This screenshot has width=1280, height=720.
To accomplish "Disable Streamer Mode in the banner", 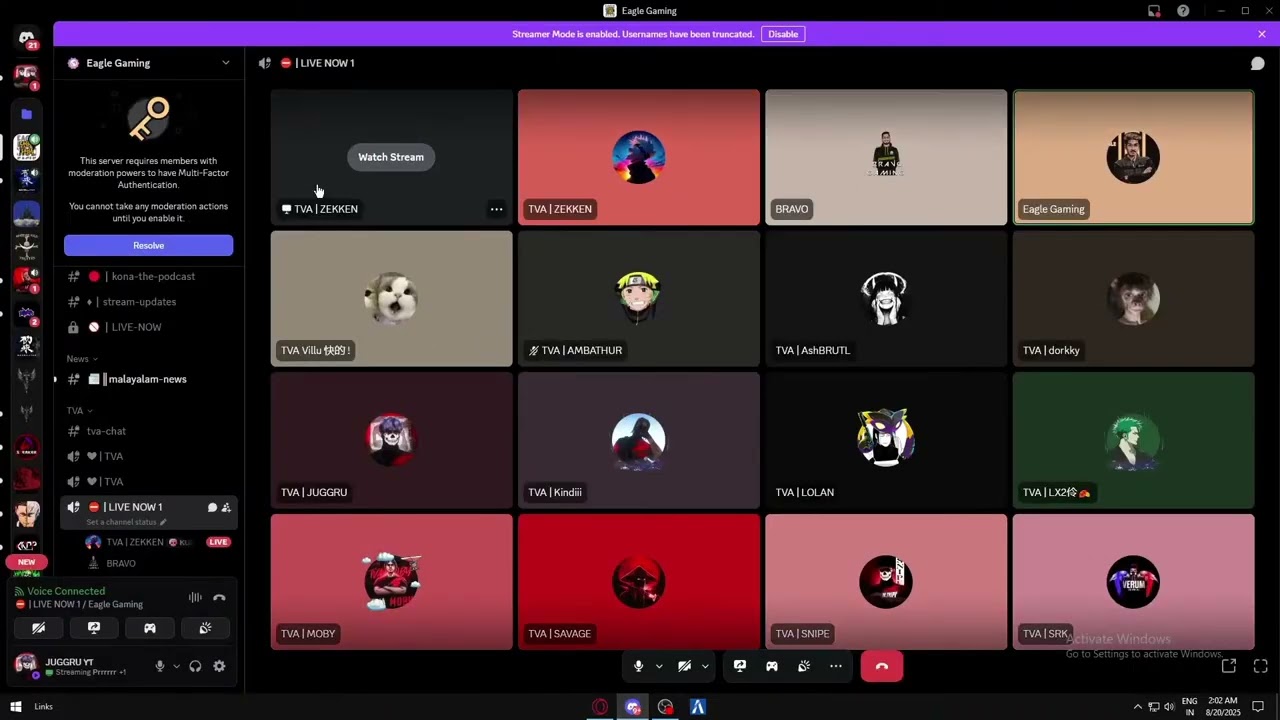I will pos(783,34).
